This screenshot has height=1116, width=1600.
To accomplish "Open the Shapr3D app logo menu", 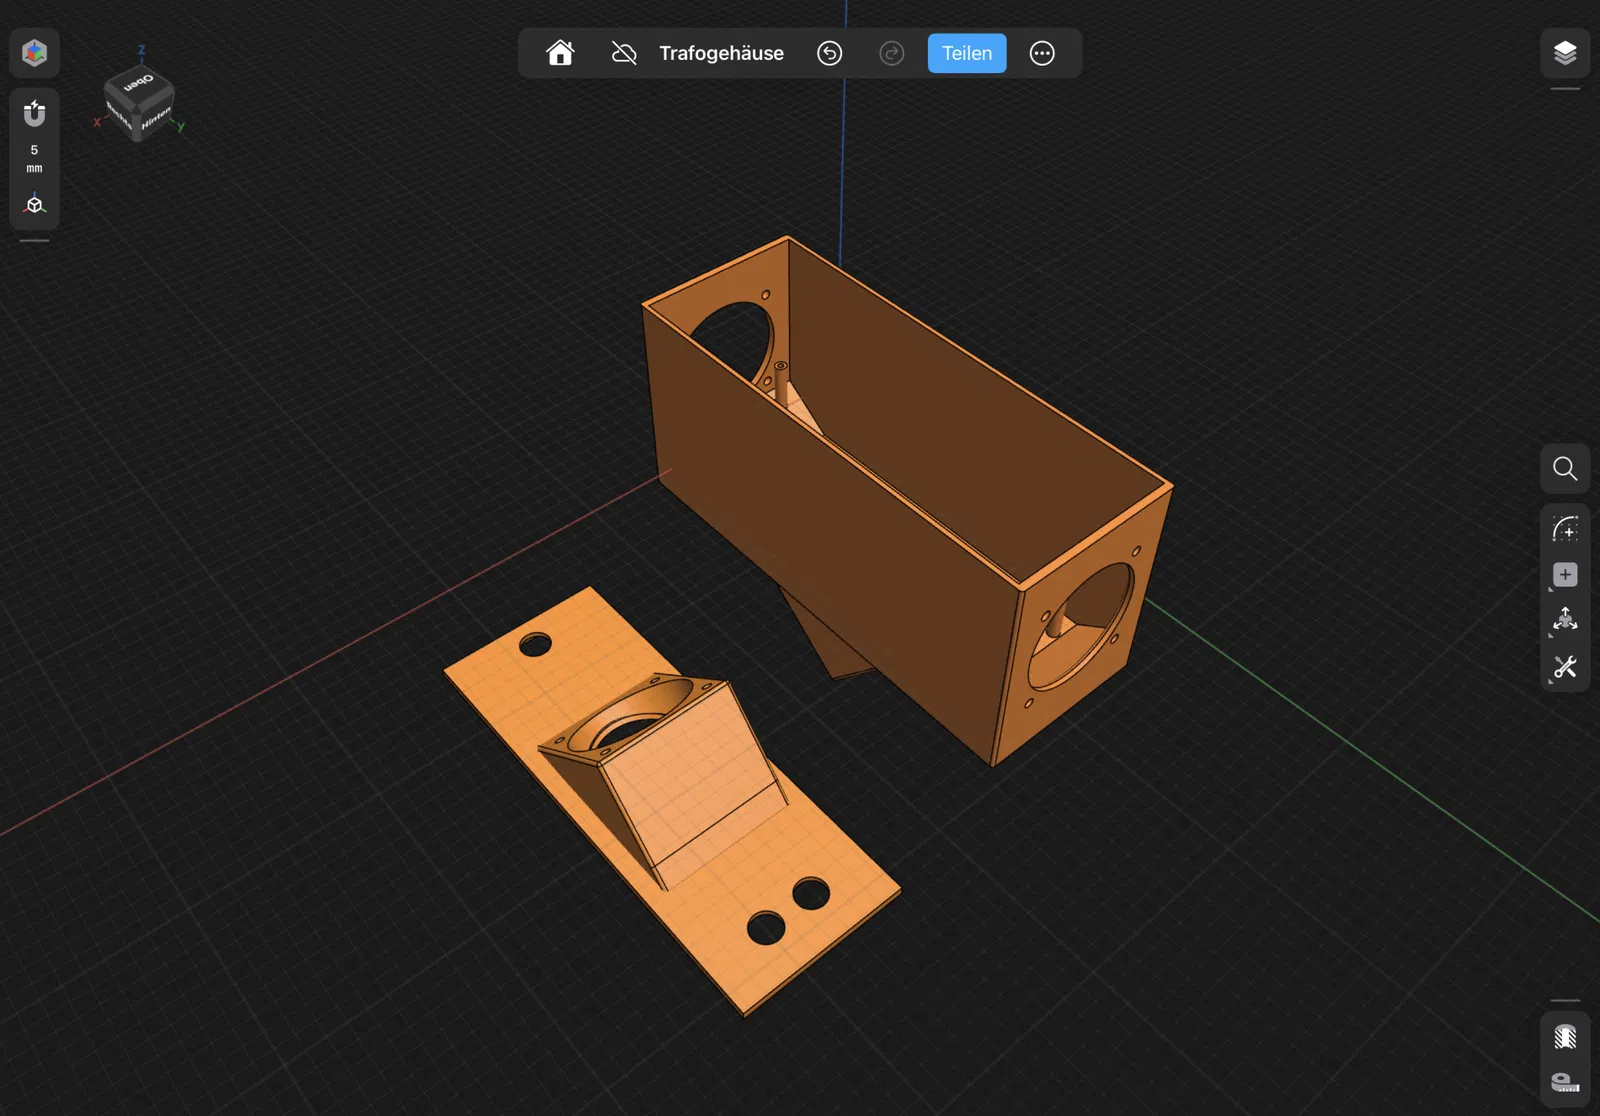I will click(34, 53).
